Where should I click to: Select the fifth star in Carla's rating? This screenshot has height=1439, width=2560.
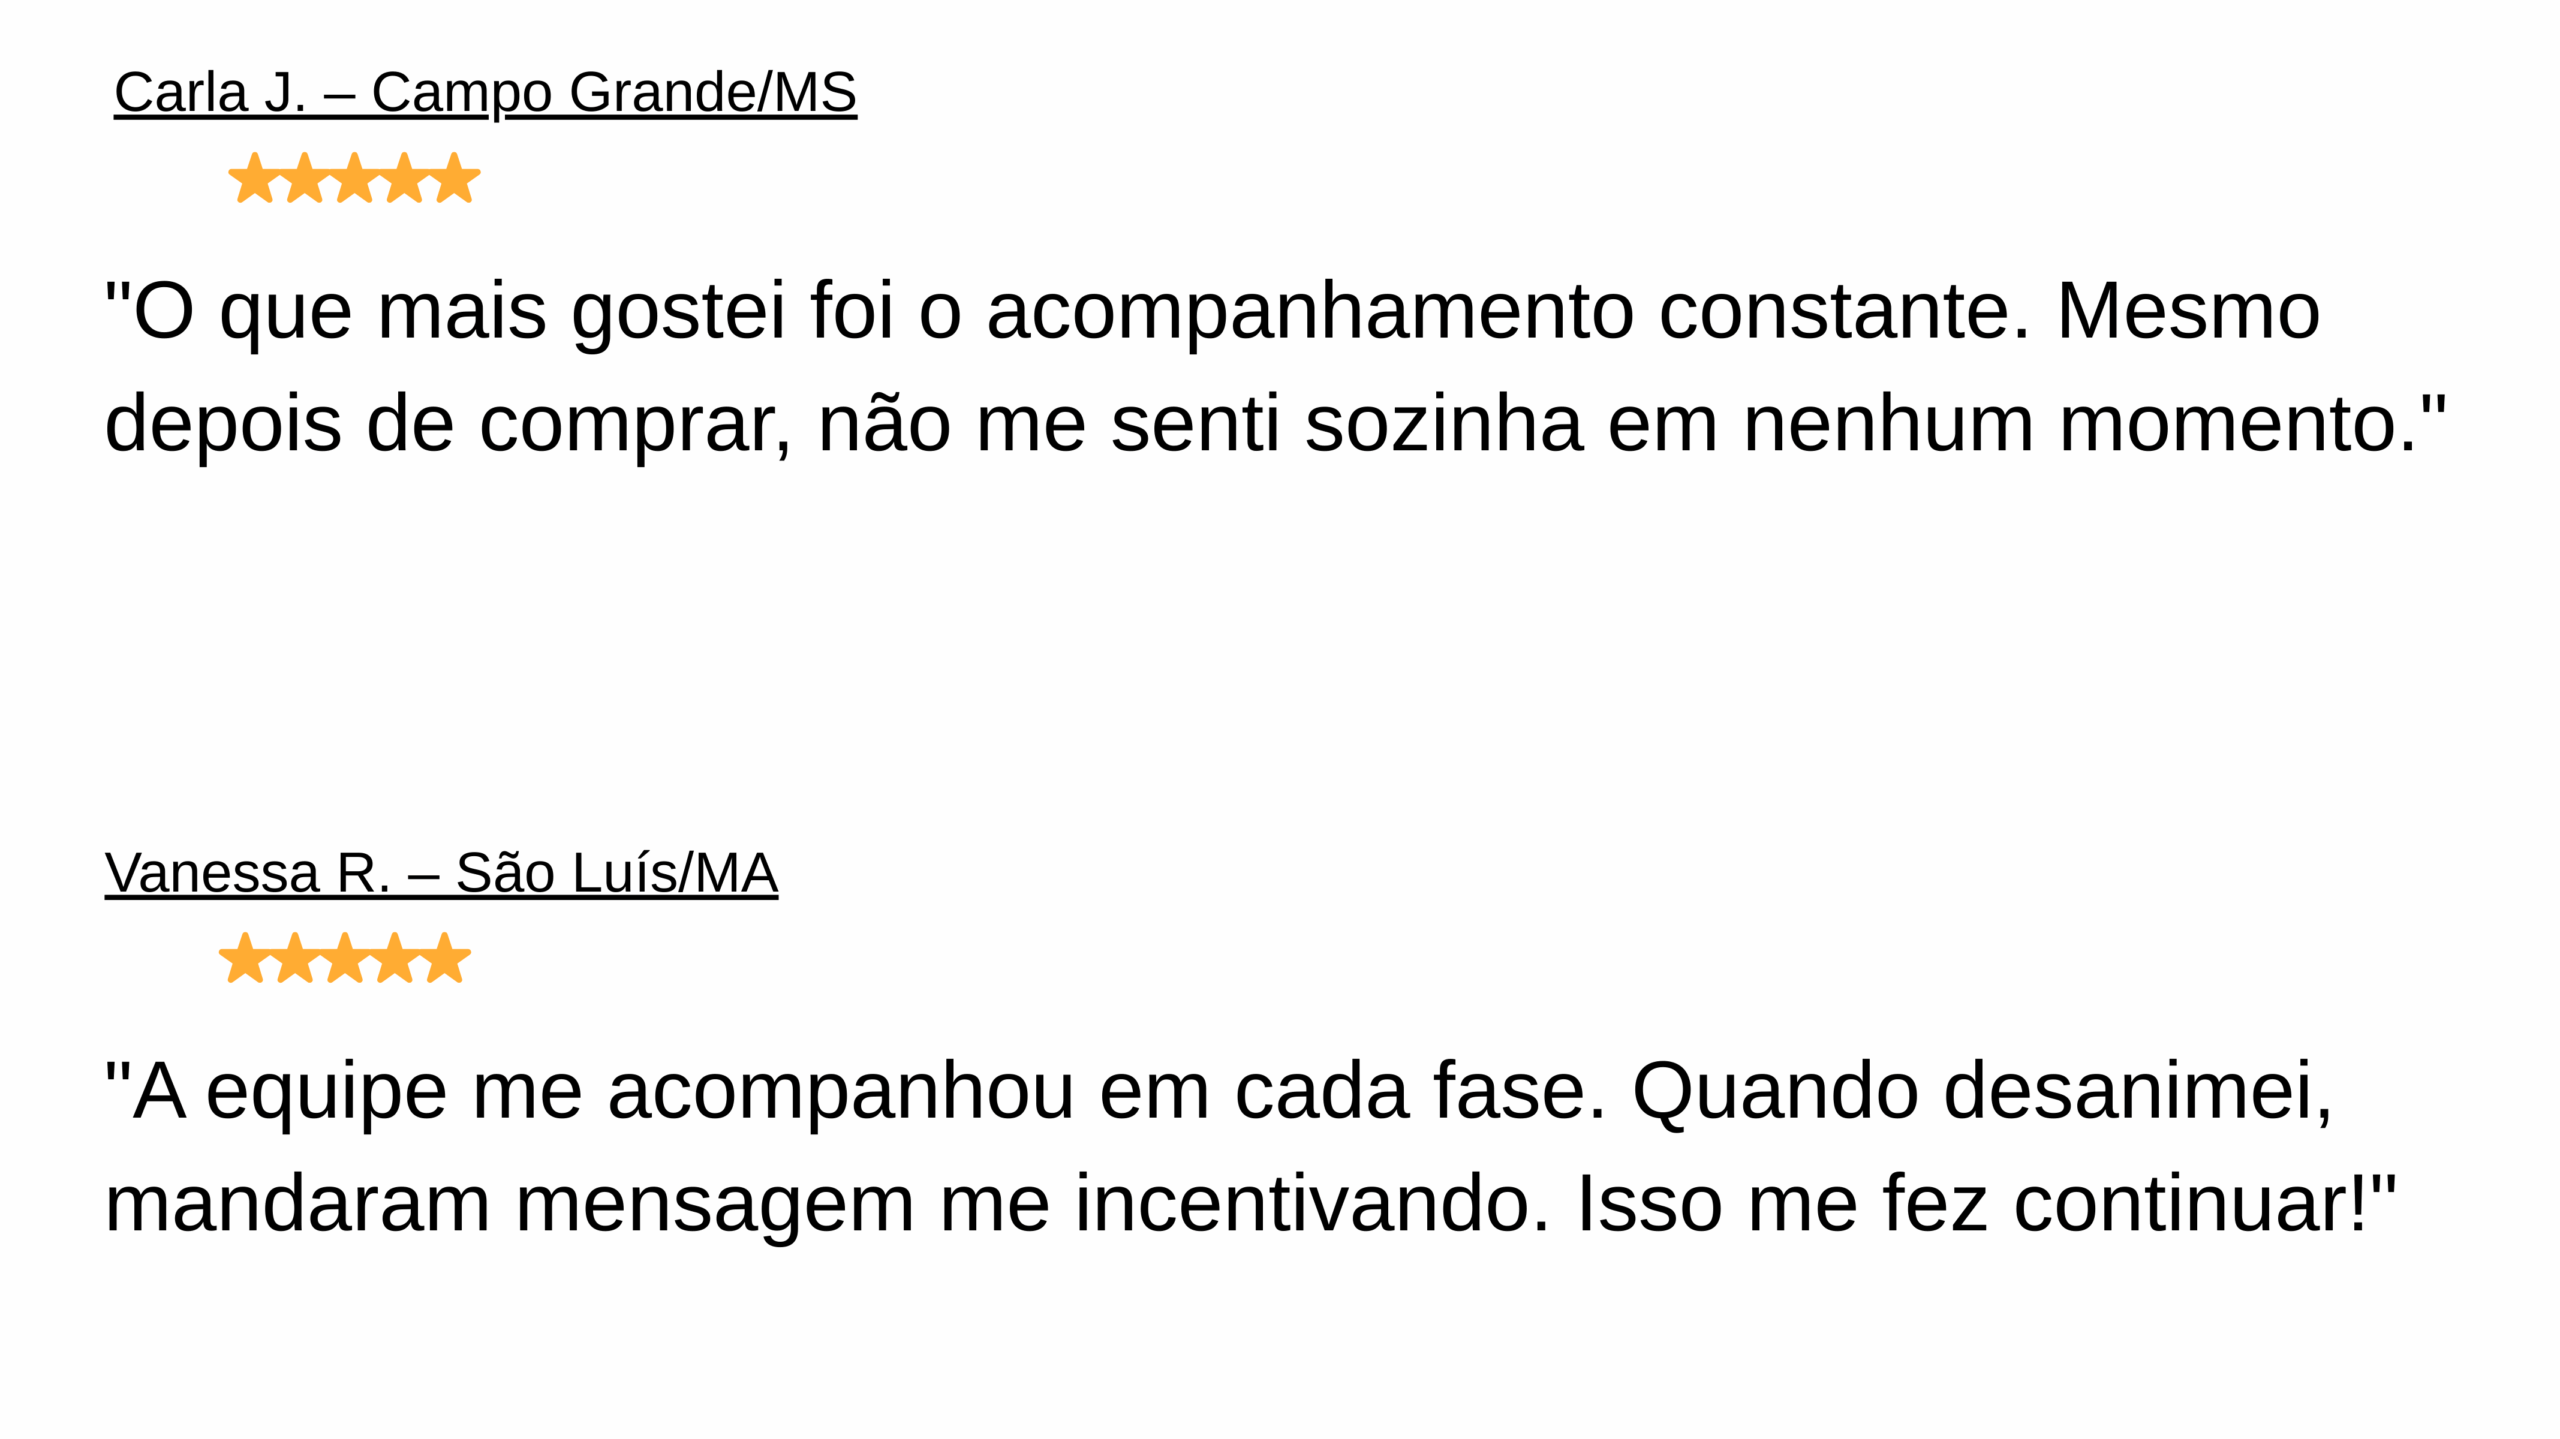pos(454,178)
